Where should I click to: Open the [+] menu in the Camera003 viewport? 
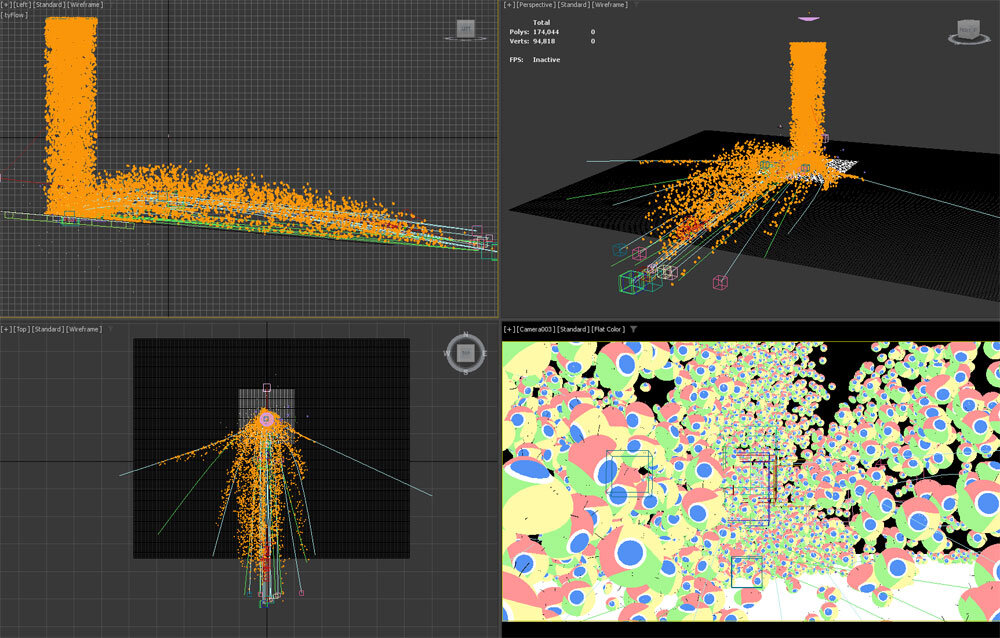pyautogui.click(x=509, y=329)
